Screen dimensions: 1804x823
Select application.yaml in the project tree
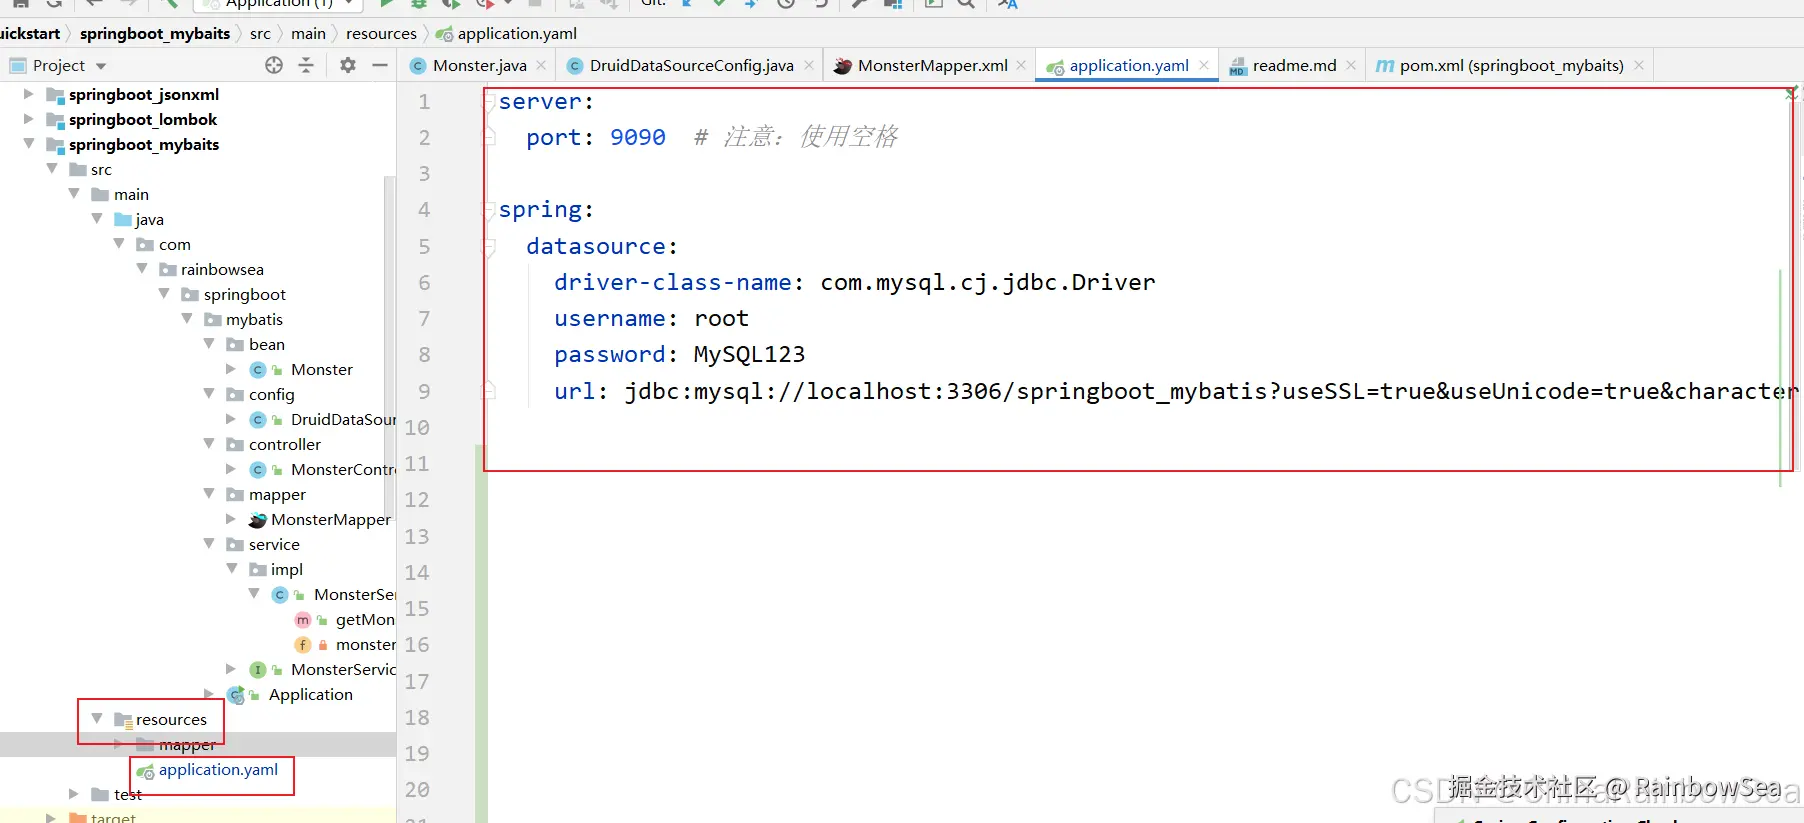pos(218,769)
